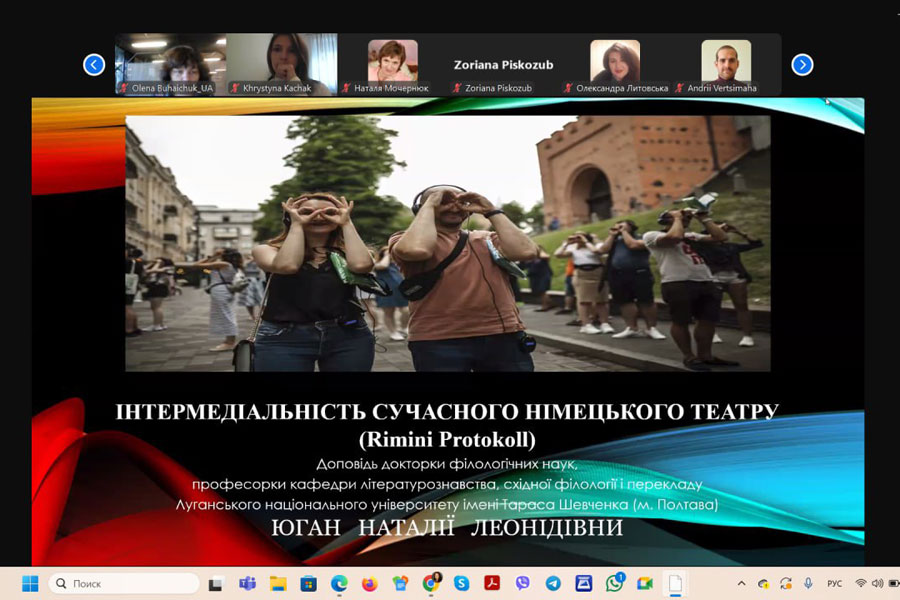This screenshot has height=600, width=900.
Task: Show previous participants with left arrow
Action: 94,65
